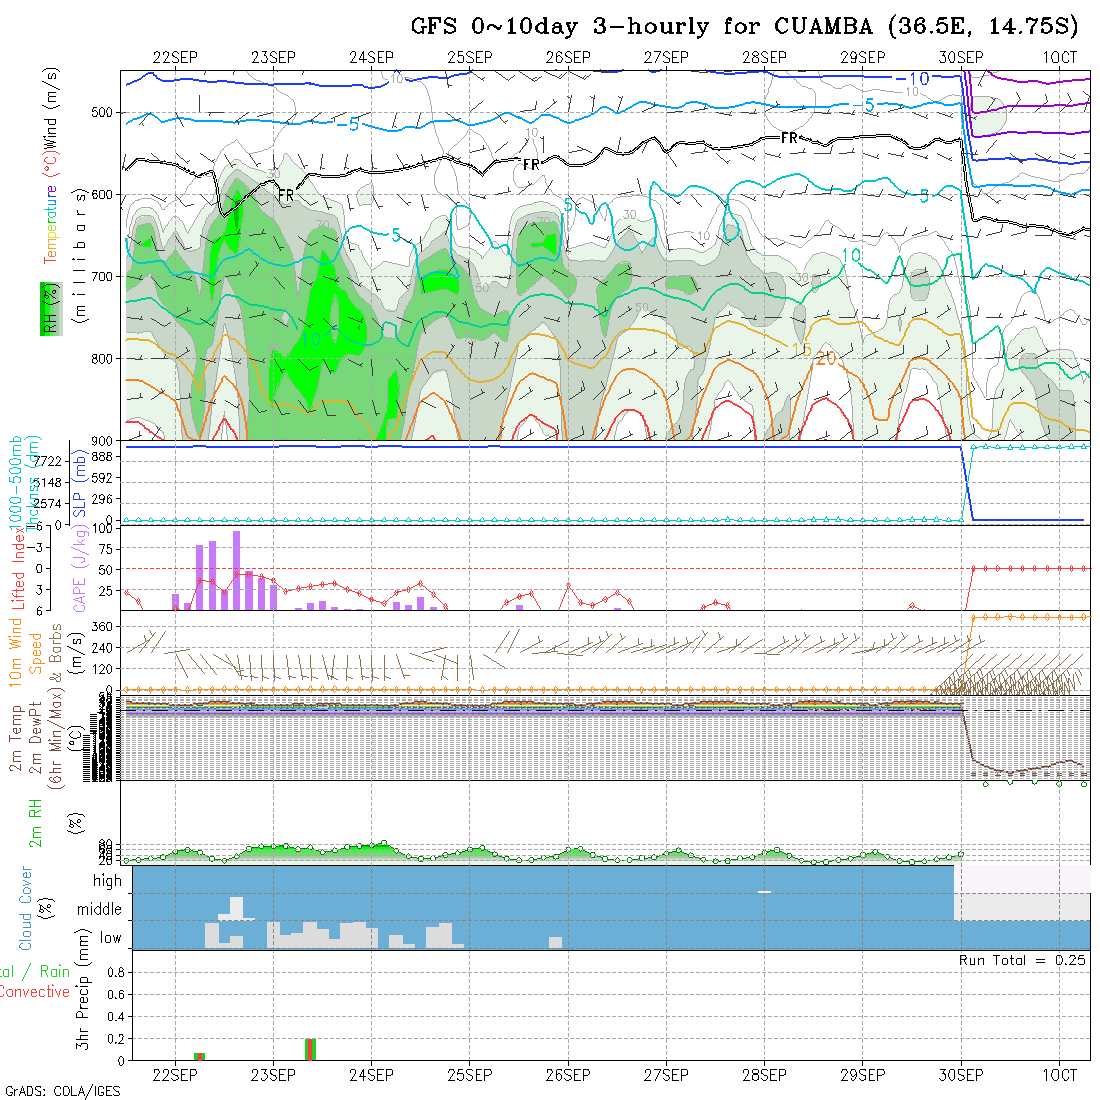
Task: Click the GFS CUAMBA chart title
Action: [x=745, y=26]
